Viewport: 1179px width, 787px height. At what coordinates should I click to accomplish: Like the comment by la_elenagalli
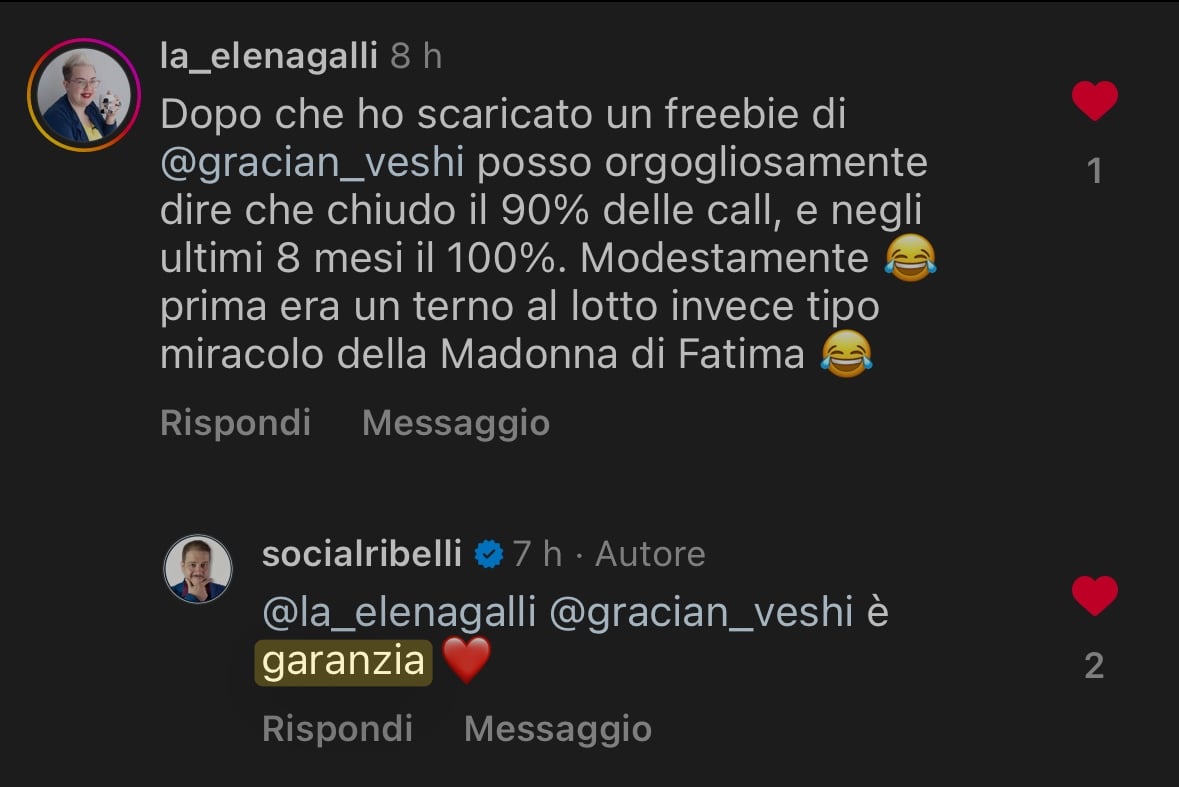pos(1094,101)
